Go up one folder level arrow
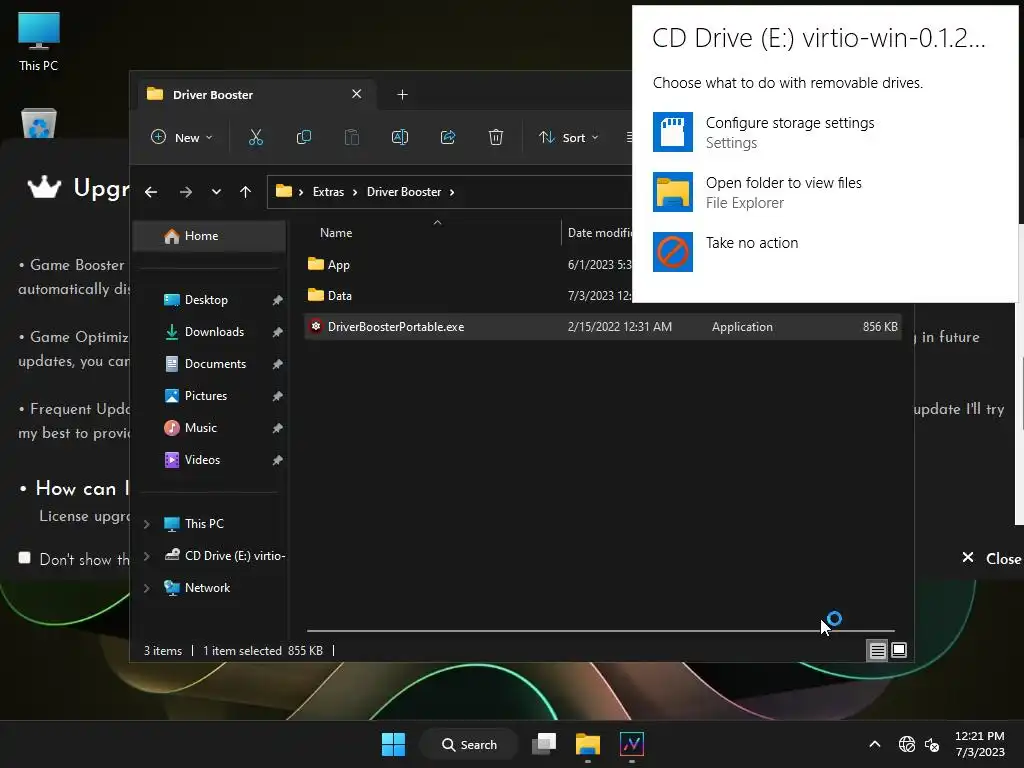This screenshot has height=768, width=1024. [x=246, y=192]
